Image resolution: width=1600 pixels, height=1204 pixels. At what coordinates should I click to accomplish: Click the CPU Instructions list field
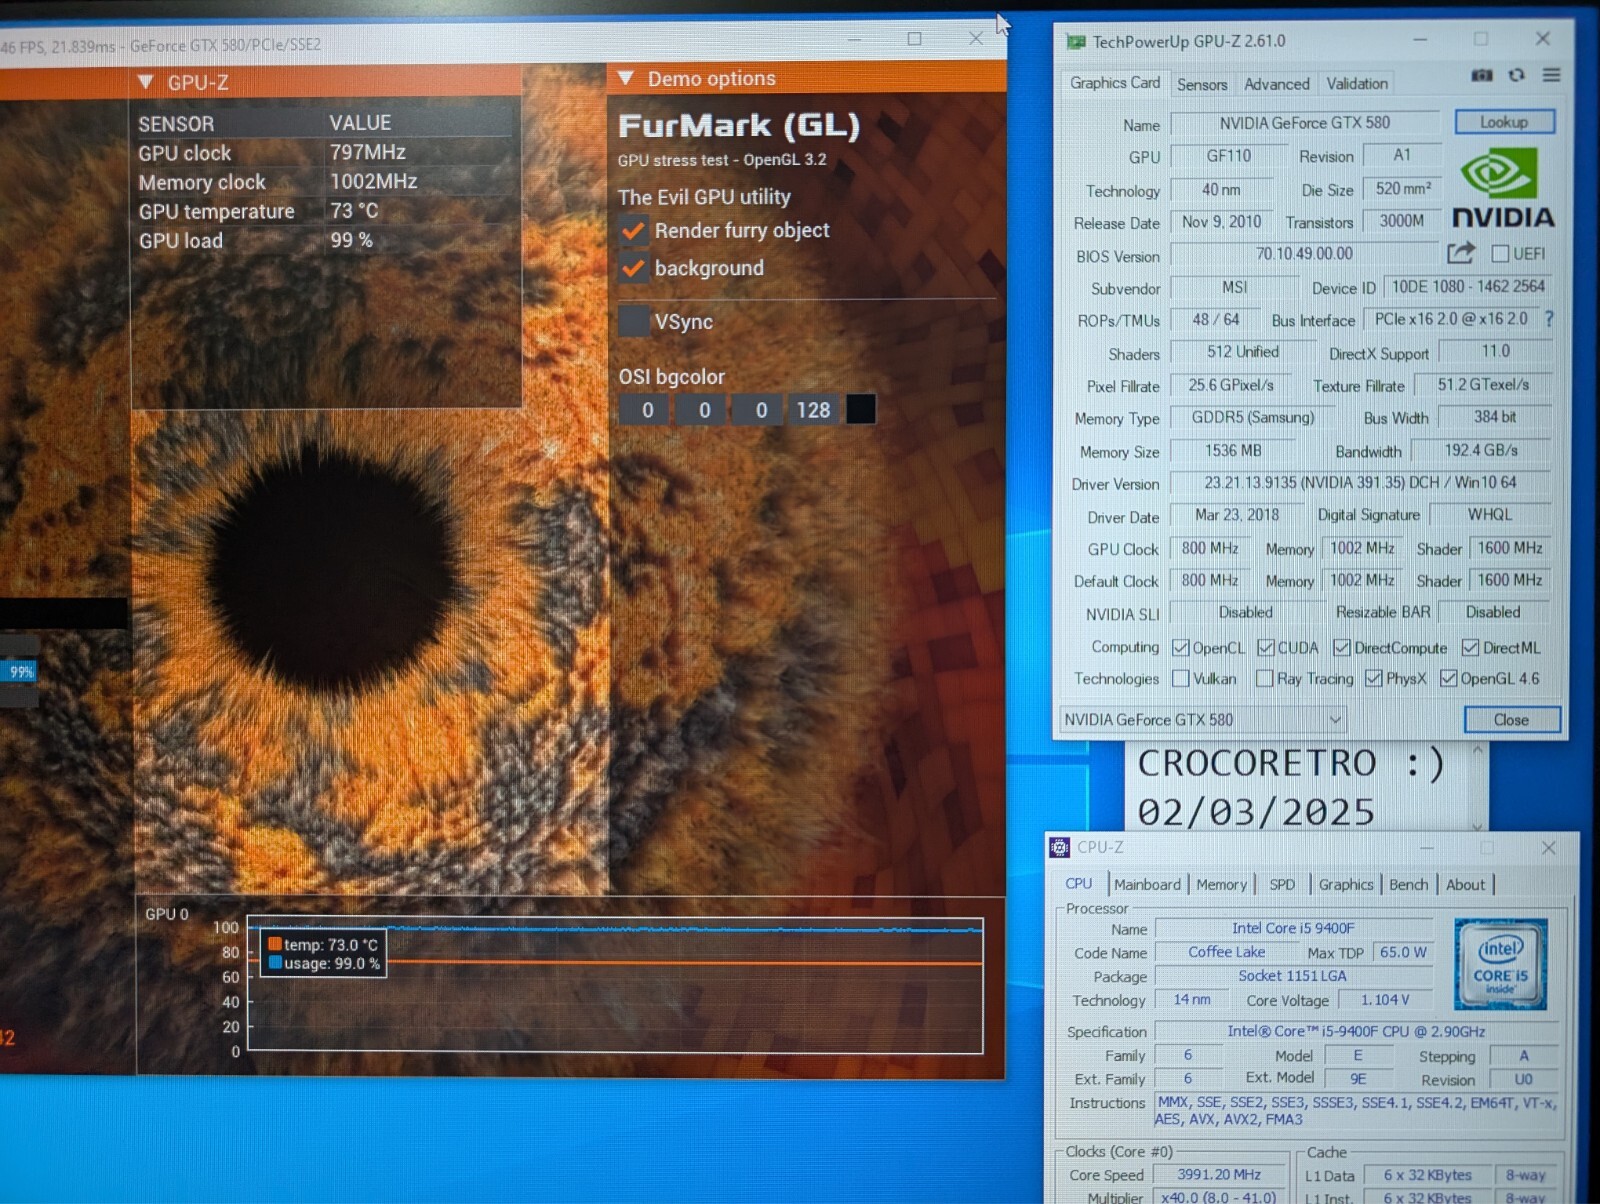point(1358,1111)
